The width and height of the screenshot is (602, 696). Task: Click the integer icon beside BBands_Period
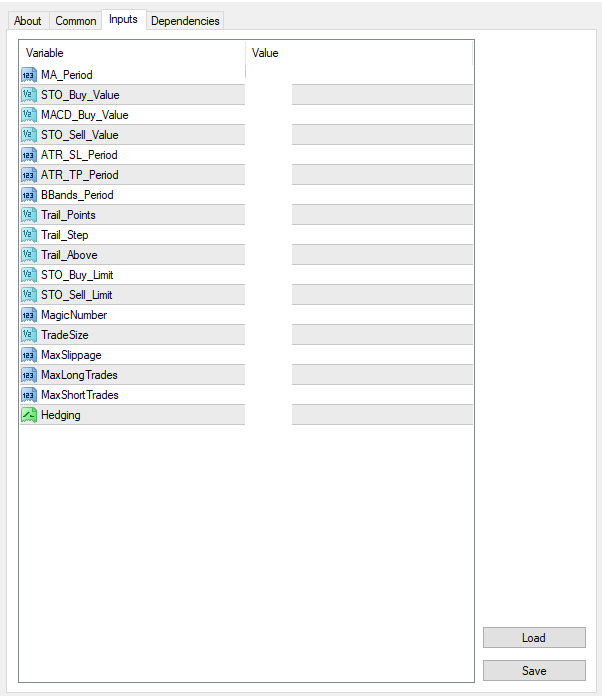click(x=29, y=195)
